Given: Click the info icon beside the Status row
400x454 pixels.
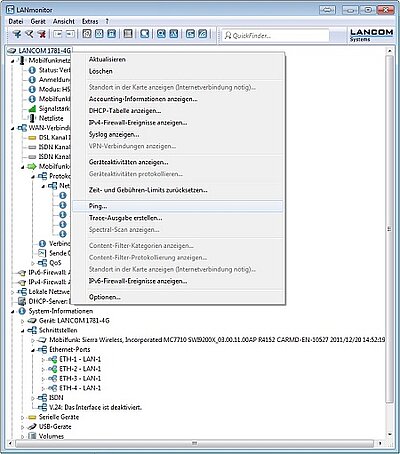Looking at the screenshot, I should (x=32, y=70).
